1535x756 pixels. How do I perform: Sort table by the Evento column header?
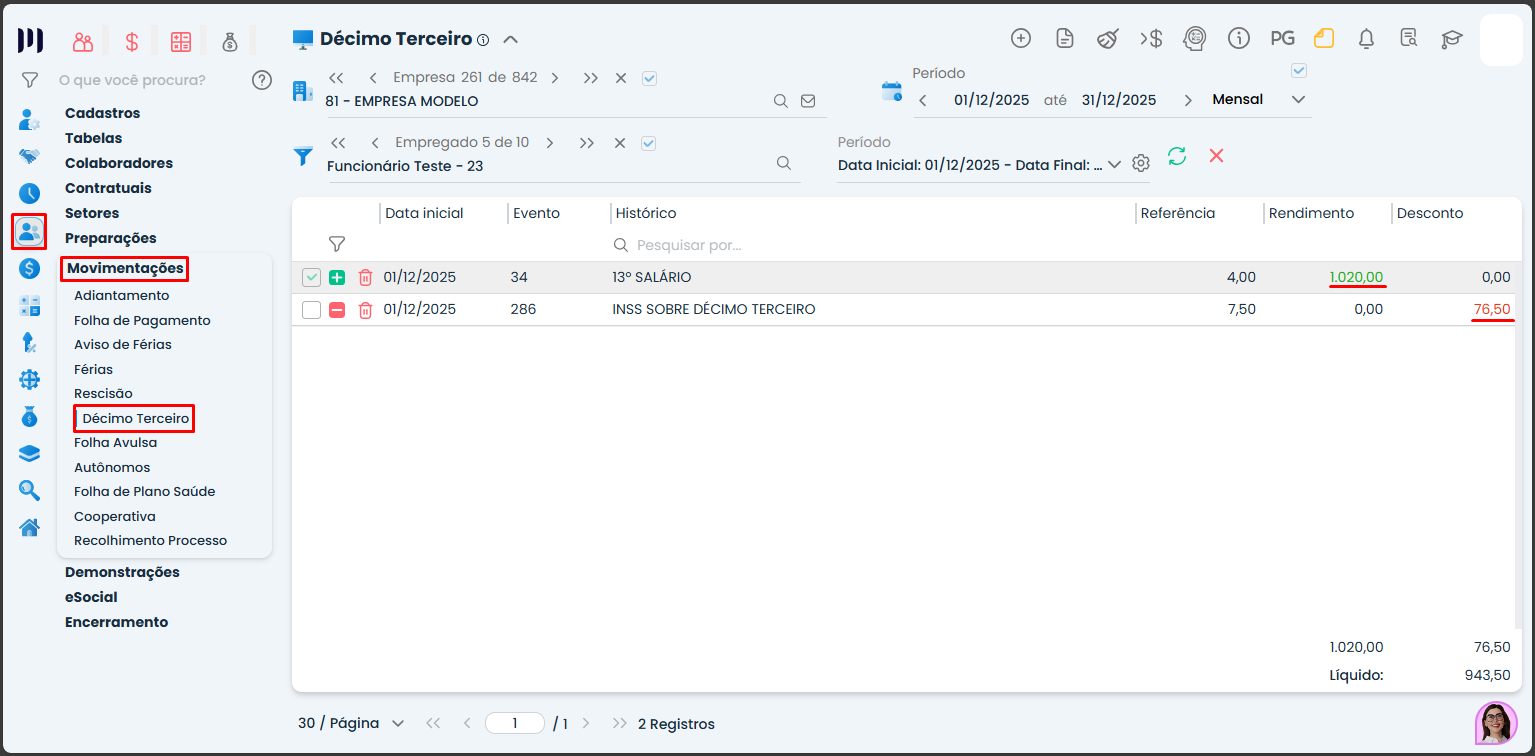pyautogui.click(x=536, y=213)
